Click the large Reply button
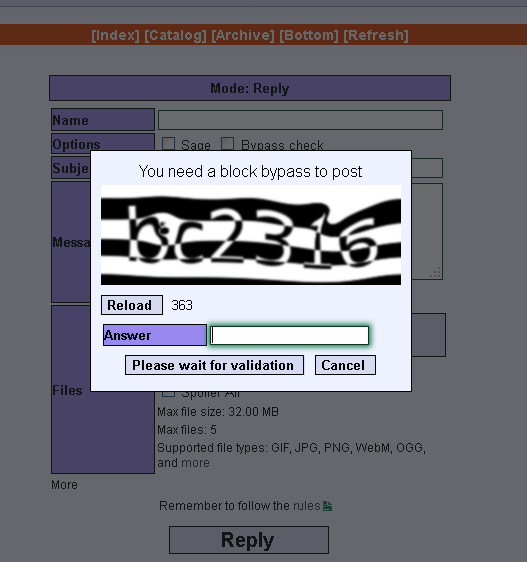Viewport: 527px width, 562px height. coord(249,540)
